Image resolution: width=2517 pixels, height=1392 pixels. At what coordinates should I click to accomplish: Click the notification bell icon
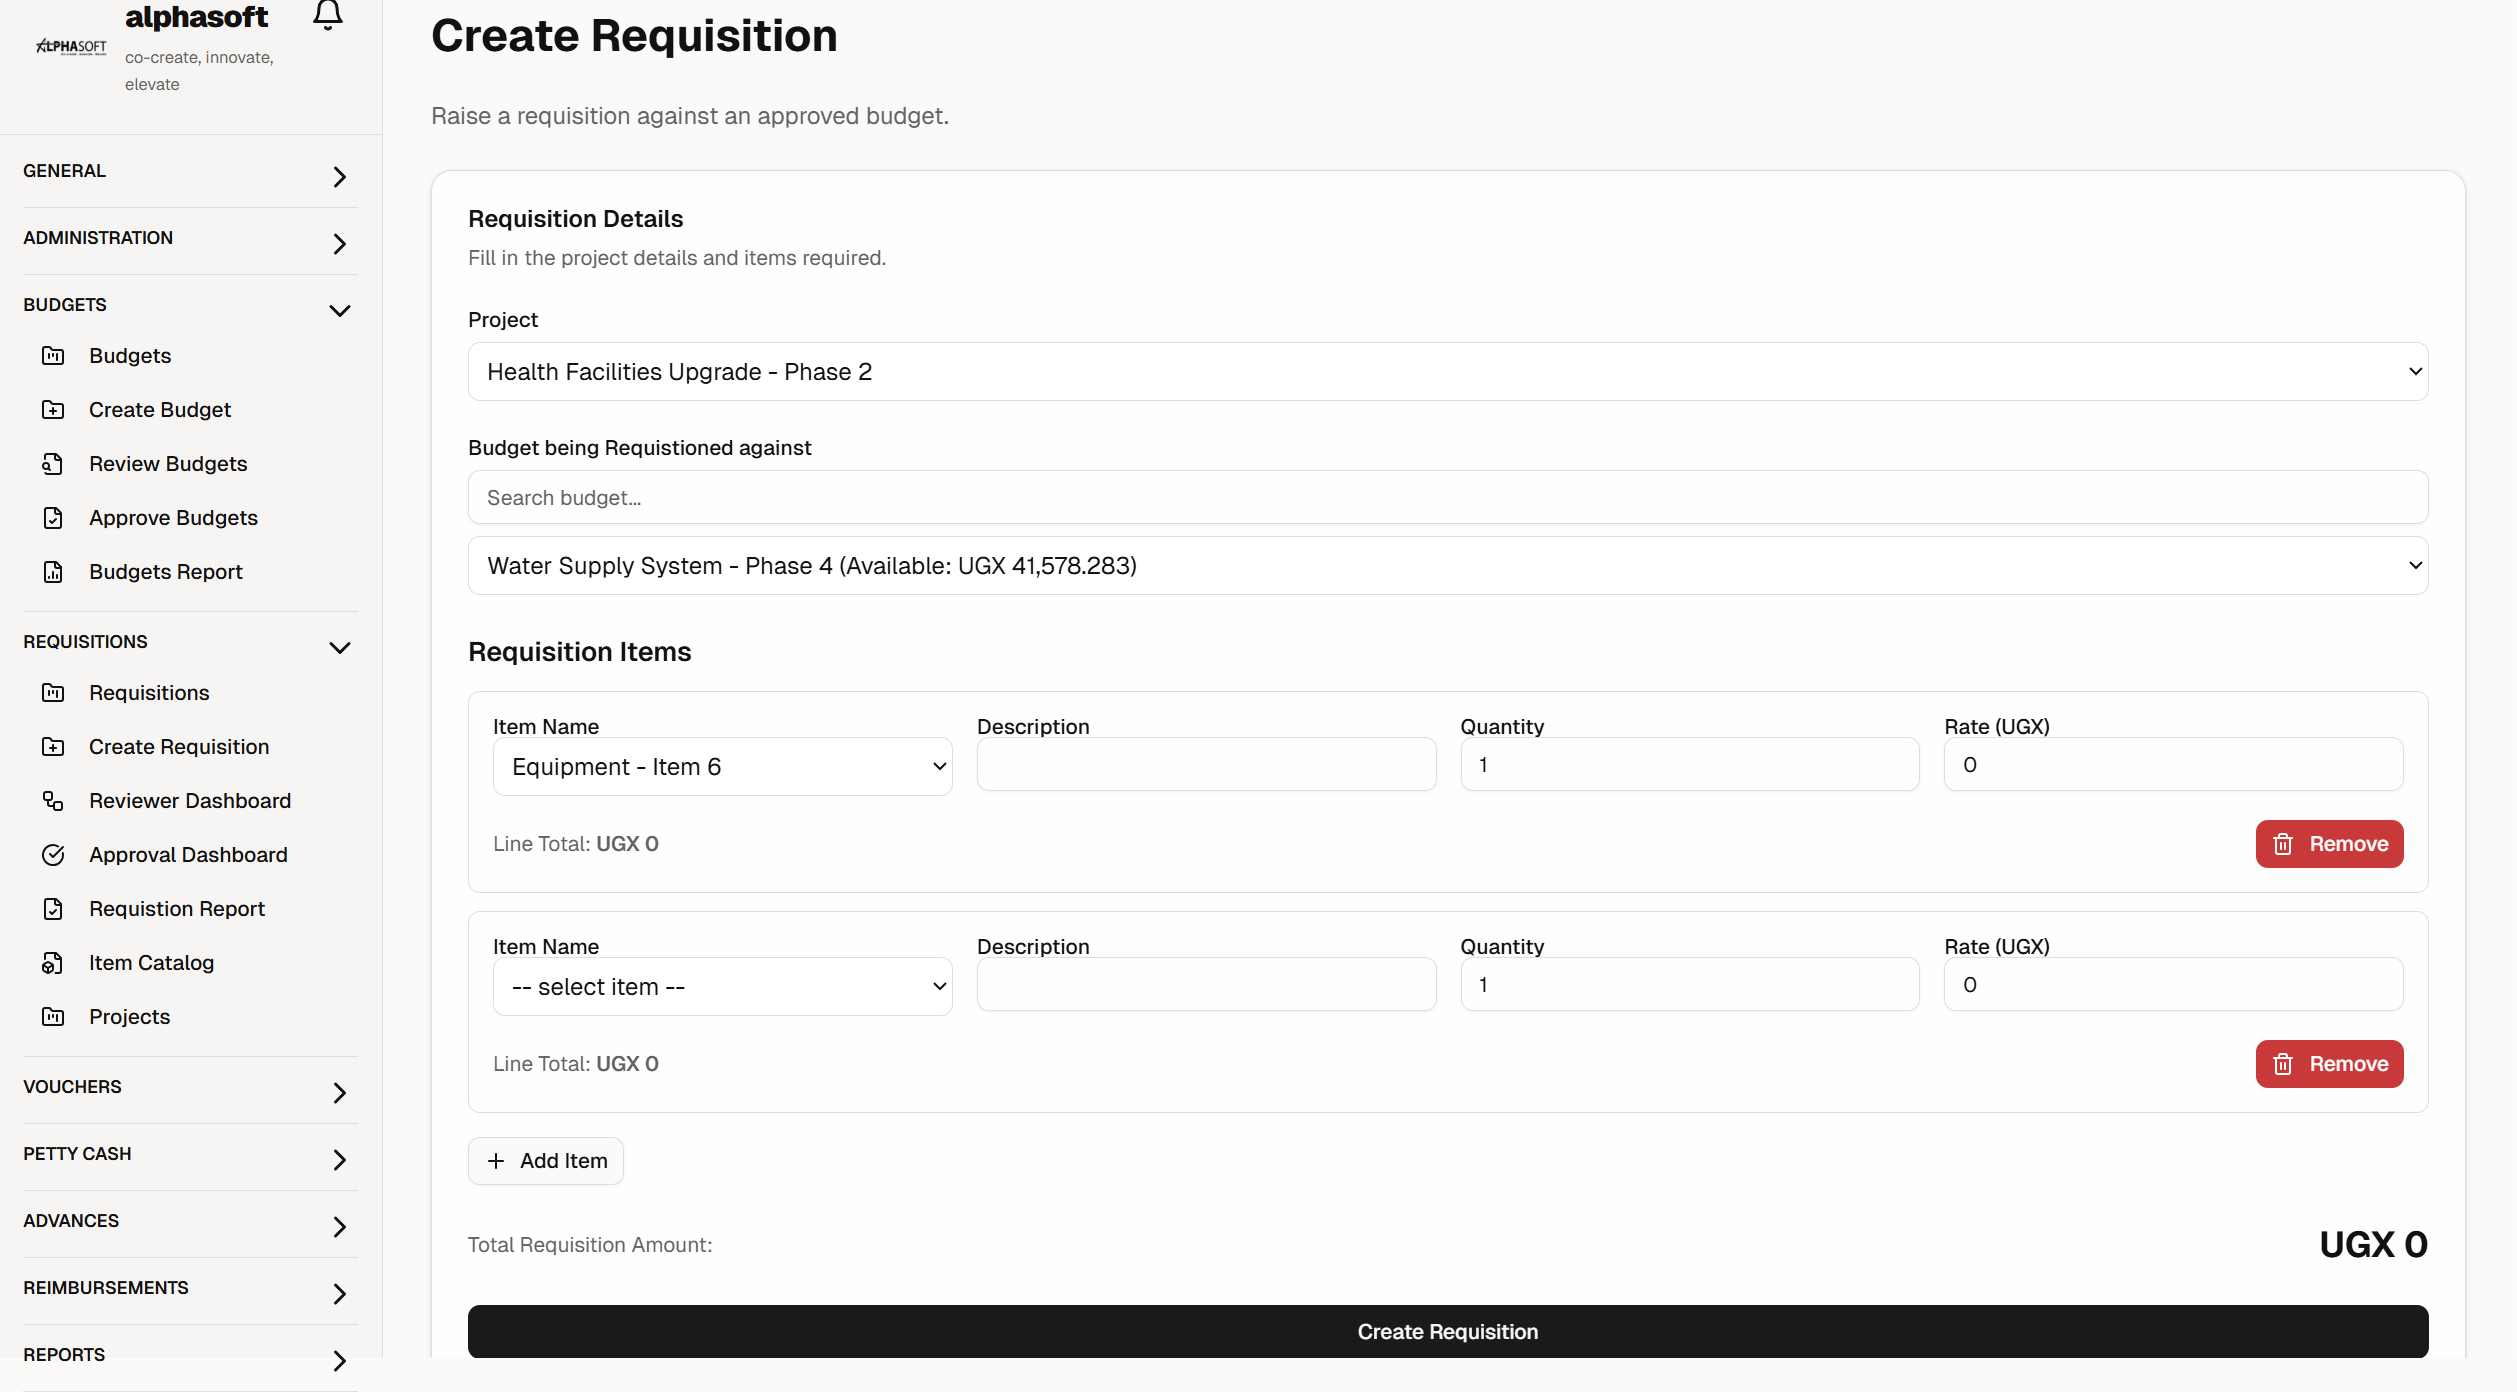pos(327,15)
